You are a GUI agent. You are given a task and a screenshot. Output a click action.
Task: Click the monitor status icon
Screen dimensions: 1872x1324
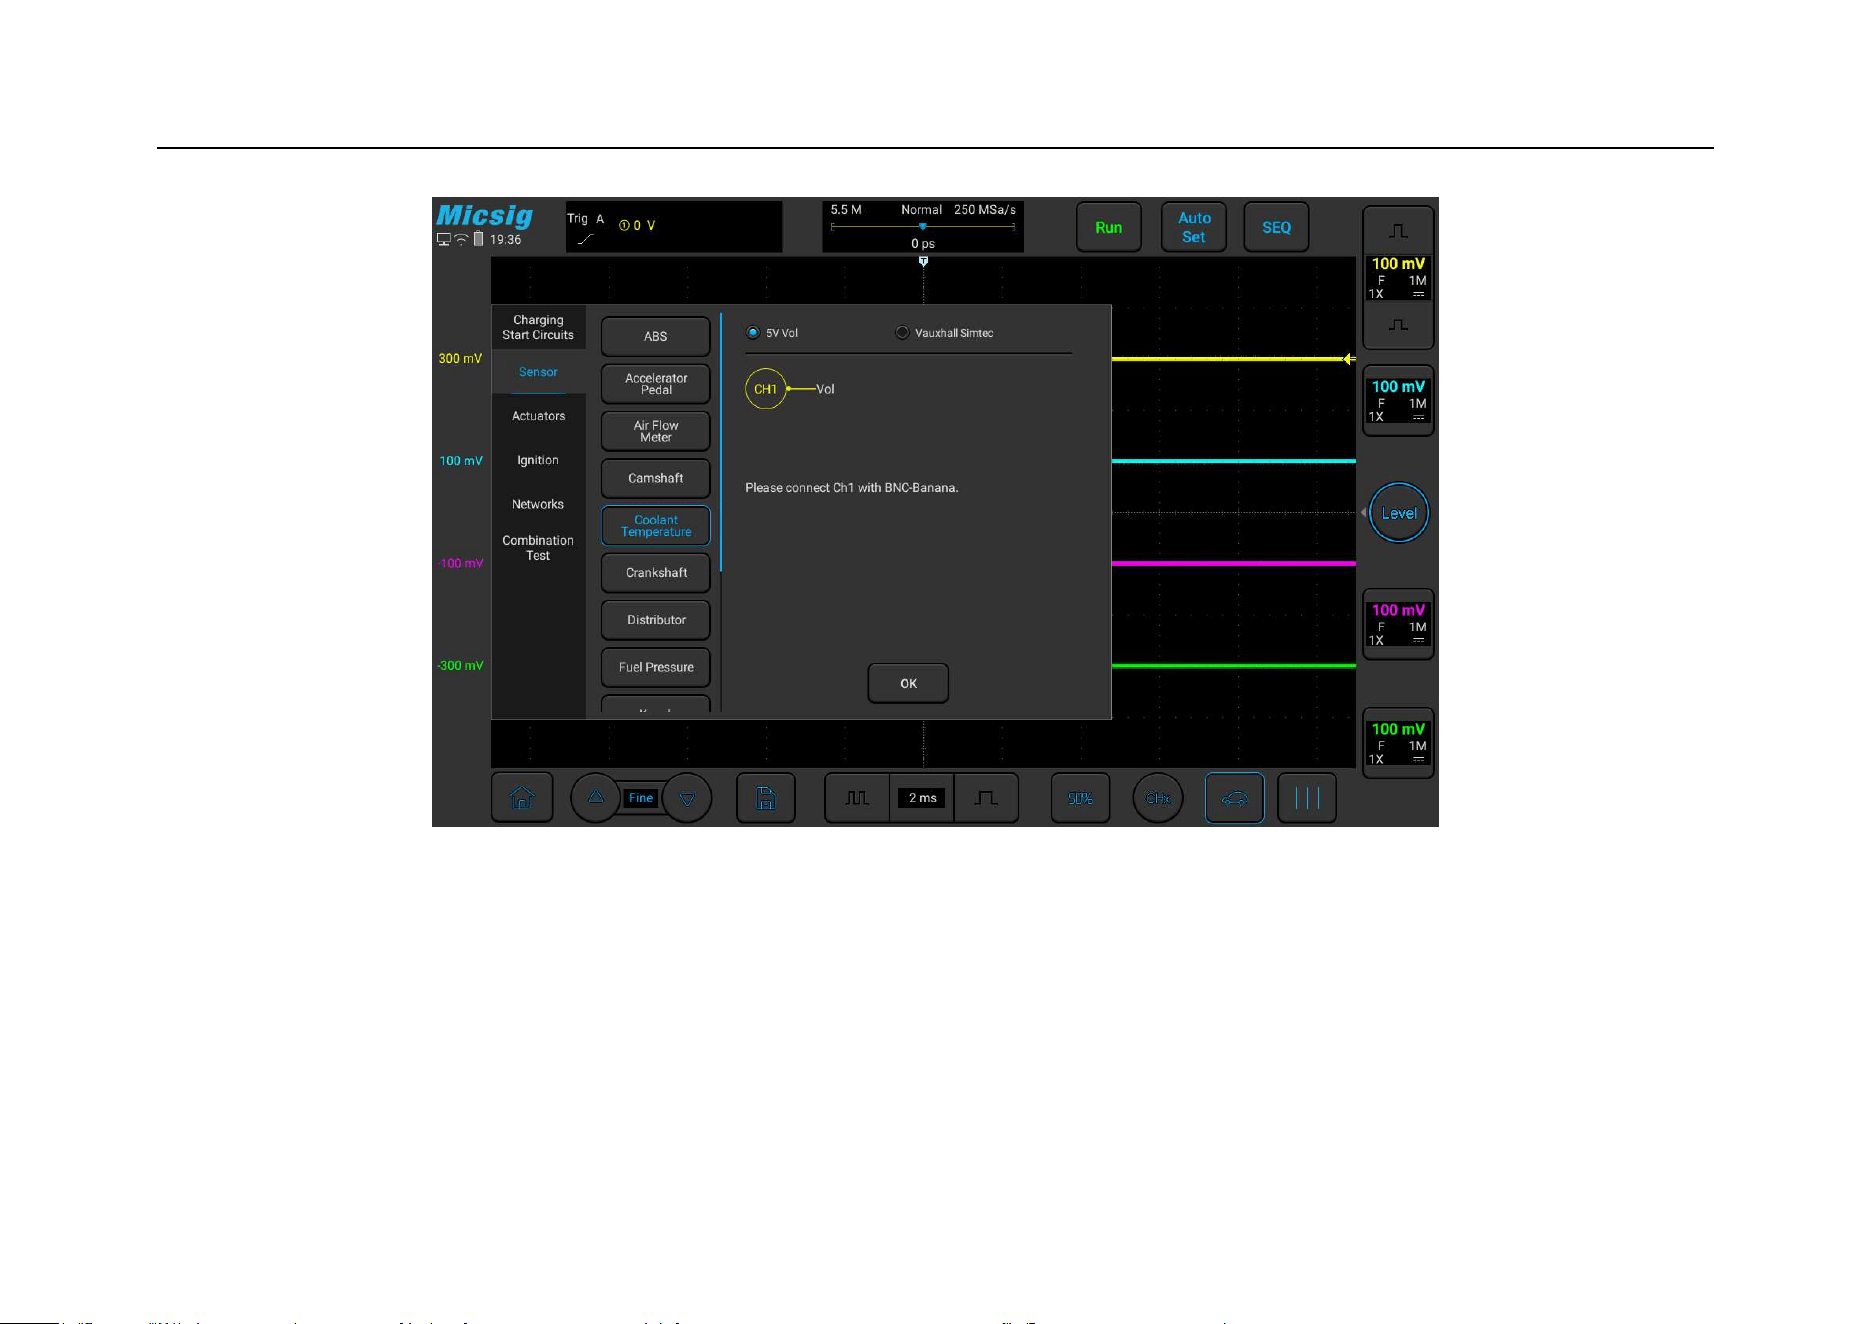[x=443, y=240]
